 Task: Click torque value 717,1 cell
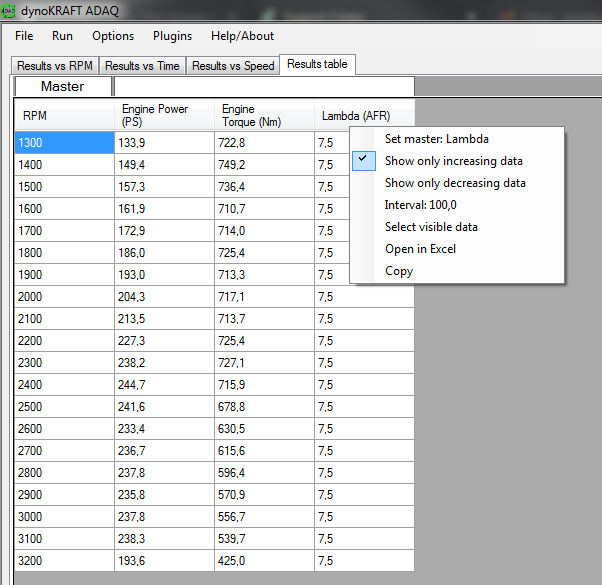pyautogui.click(x=264, y=297)
